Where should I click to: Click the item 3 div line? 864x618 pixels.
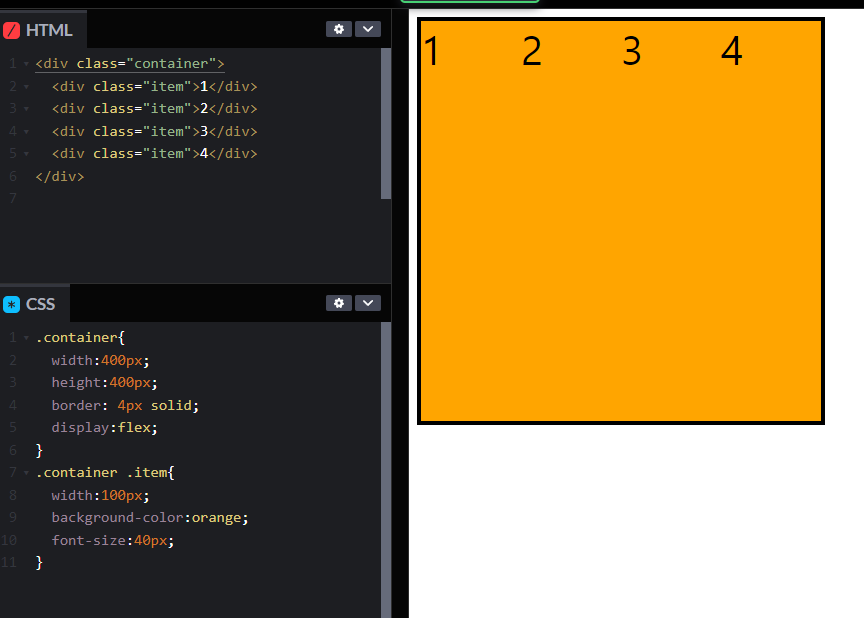click(154, 132)
